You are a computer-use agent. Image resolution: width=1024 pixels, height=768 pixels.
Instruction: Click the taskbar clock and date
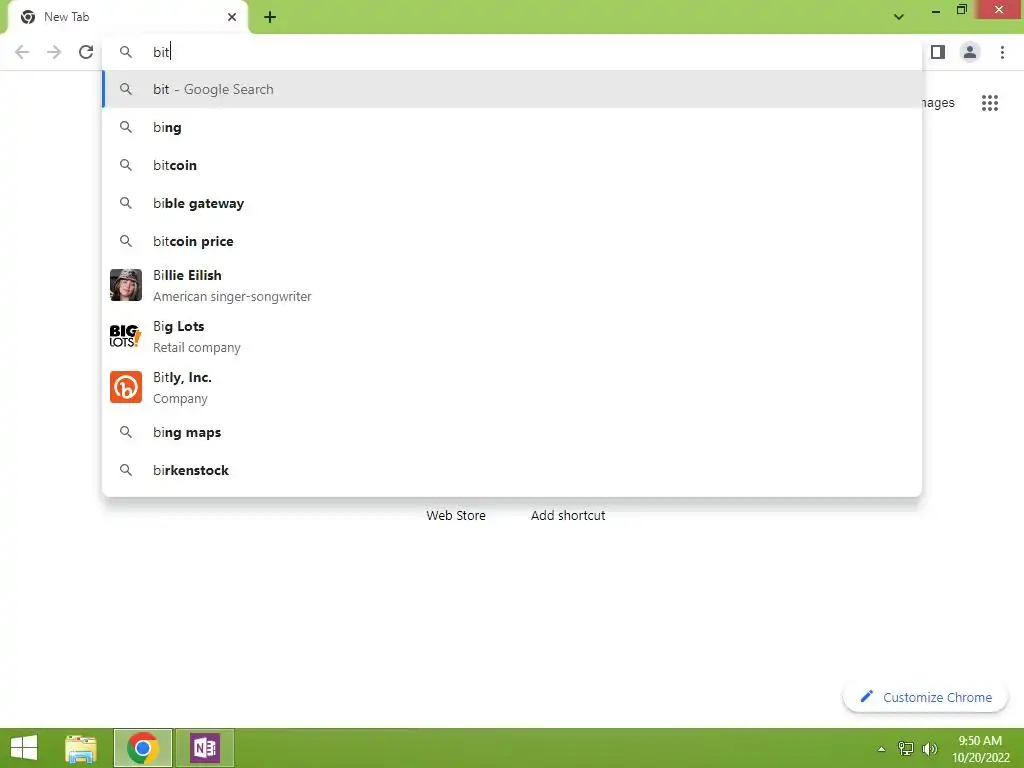point(980,749)
